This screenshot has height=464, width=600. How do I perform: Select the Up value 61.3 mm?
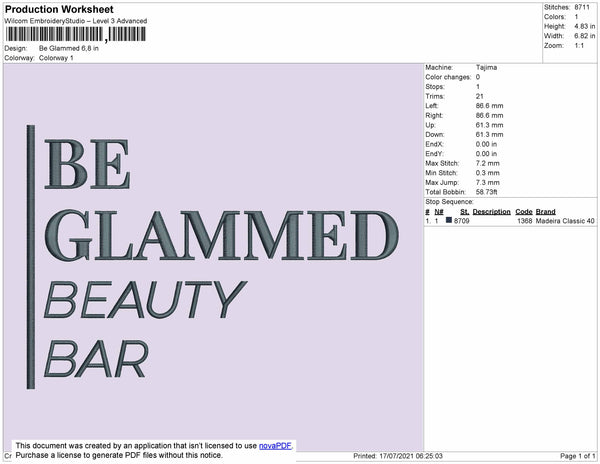489,125
